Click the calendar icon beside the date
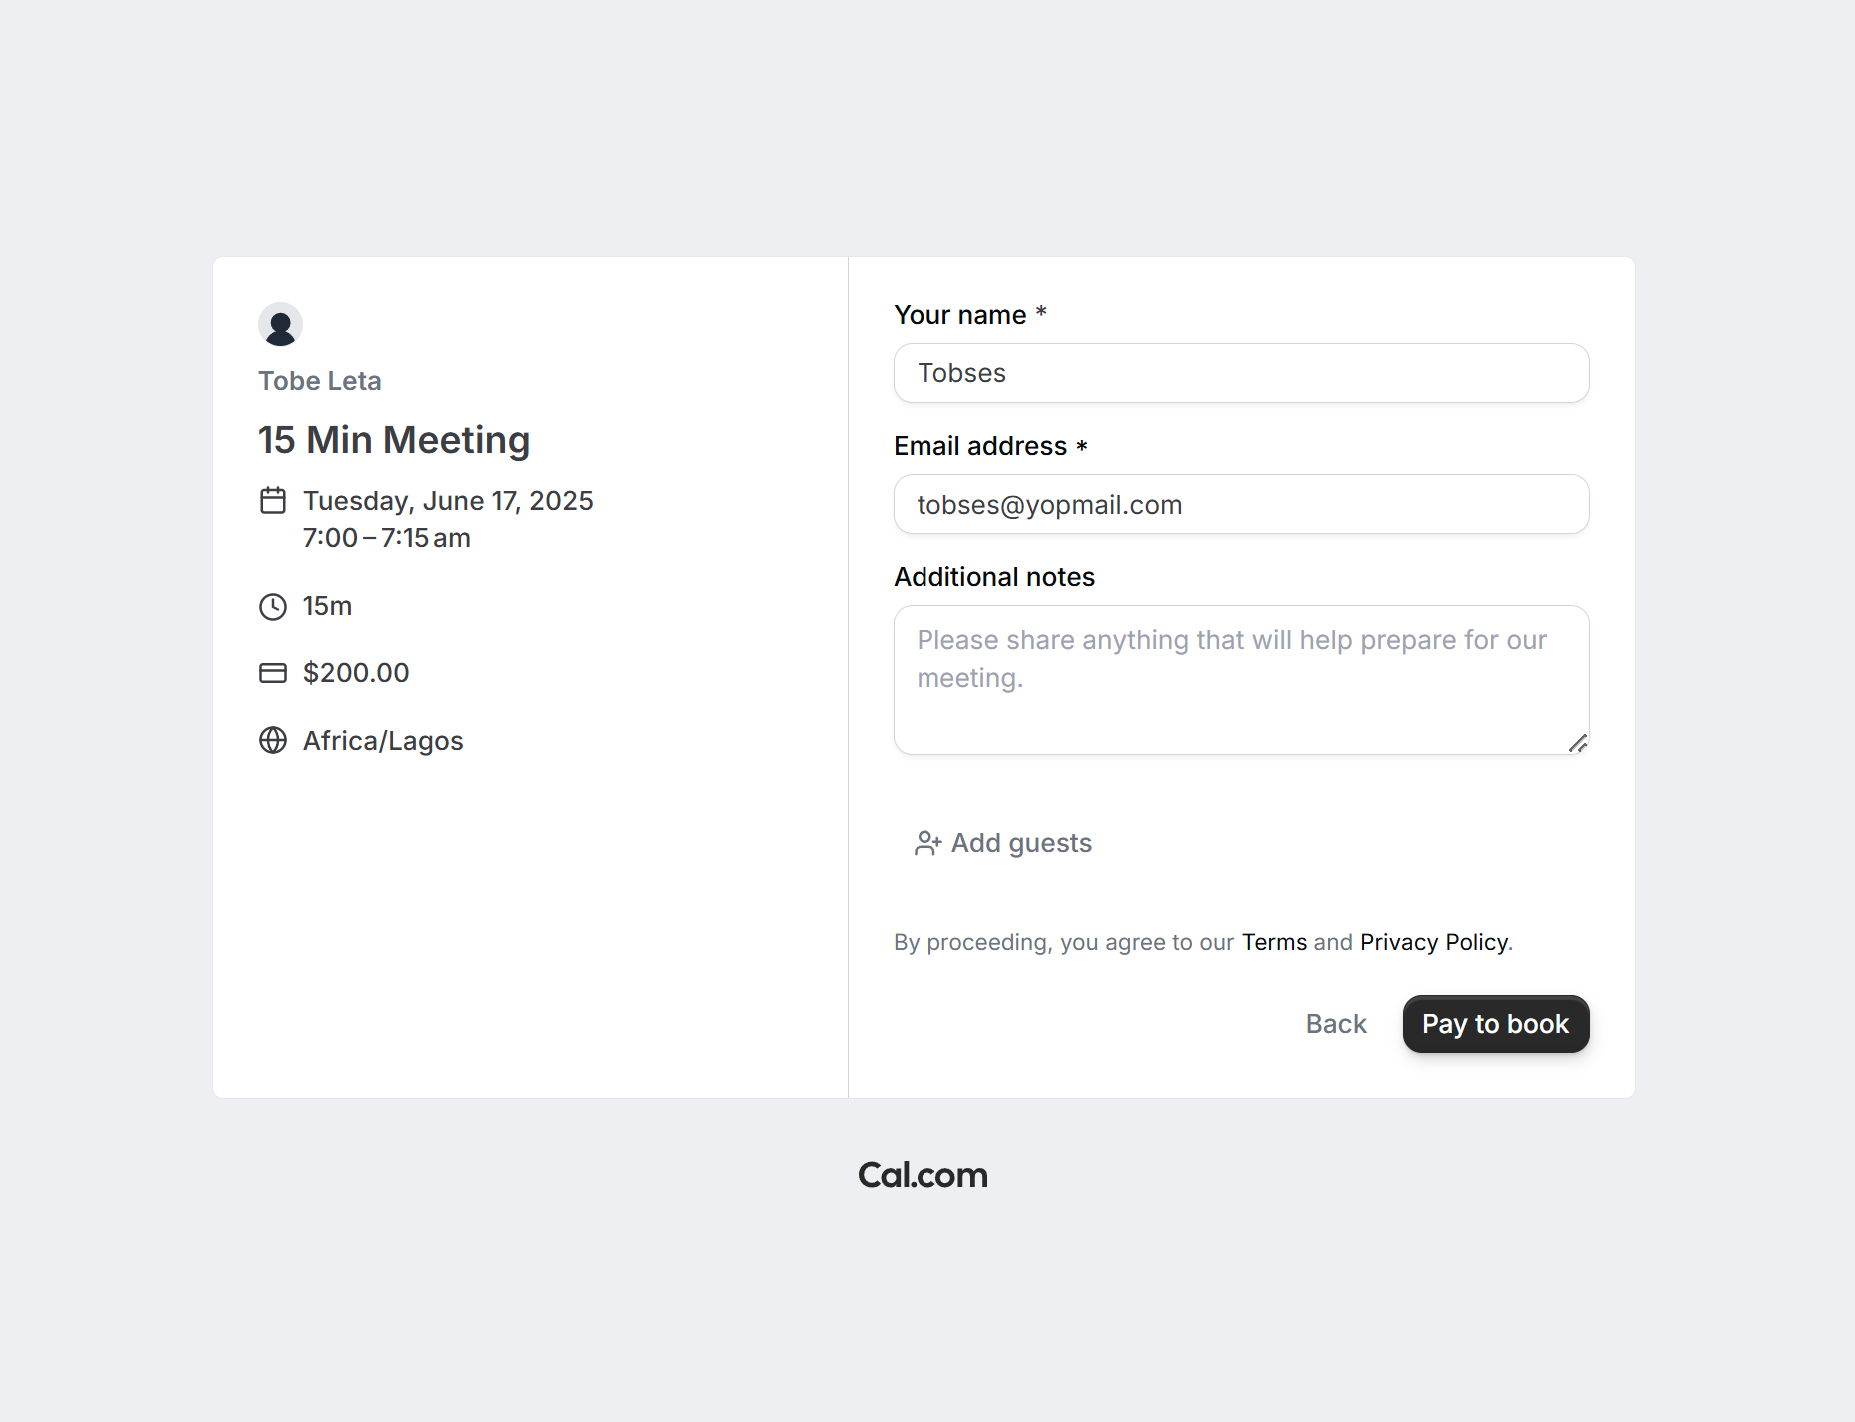The width and height of the screenshot is (1855, 1422). tap(273, 500)
